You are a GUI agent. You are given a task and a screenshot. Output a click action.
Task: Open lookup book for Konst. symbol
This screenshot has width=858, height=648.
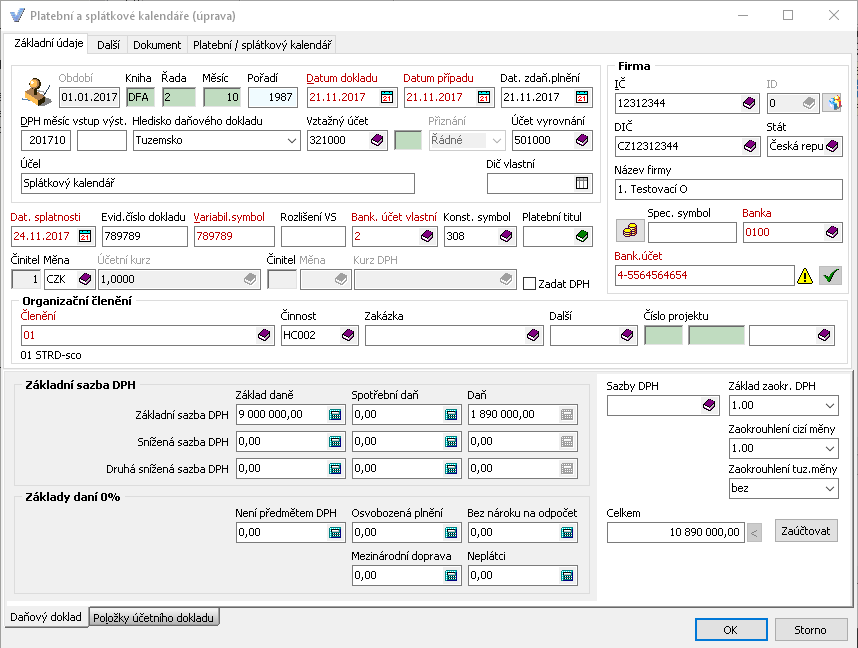(x=506, y=236)
